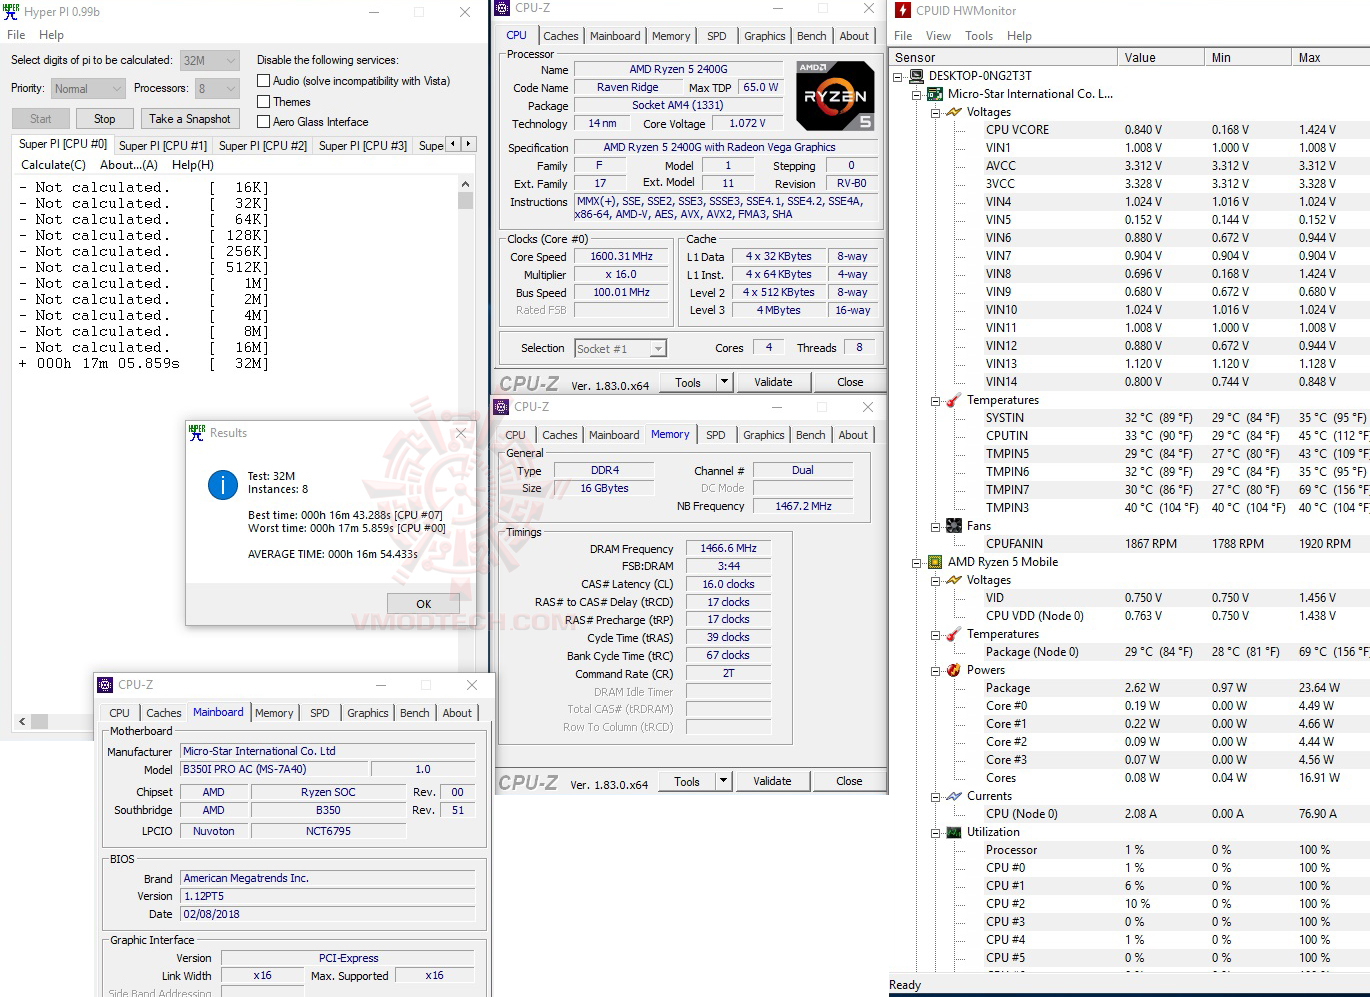Open the Processors count dropdown
Screen dimensions: 1370x997
click(216, 88)
